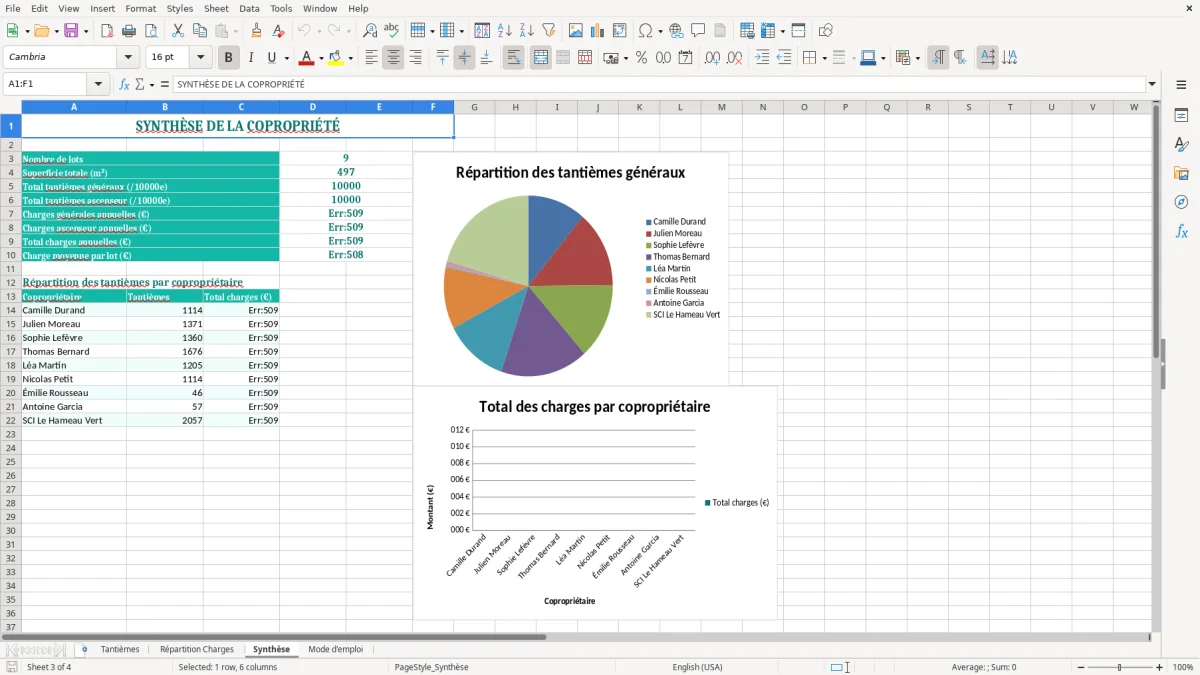Viewport: 1200px width, 675px height.
Task: Click in the formula input line
Action: [x=658, y=85]
